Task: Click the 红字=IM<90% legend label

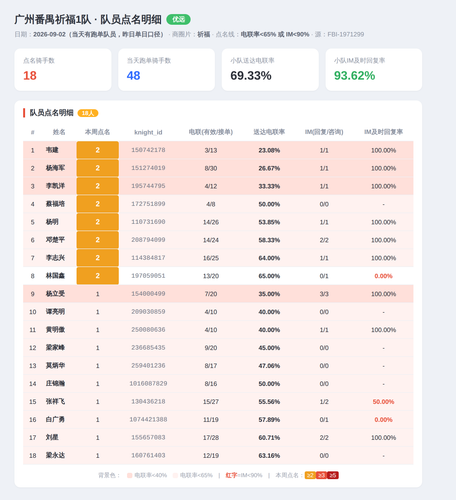Action: pos(244,475)
